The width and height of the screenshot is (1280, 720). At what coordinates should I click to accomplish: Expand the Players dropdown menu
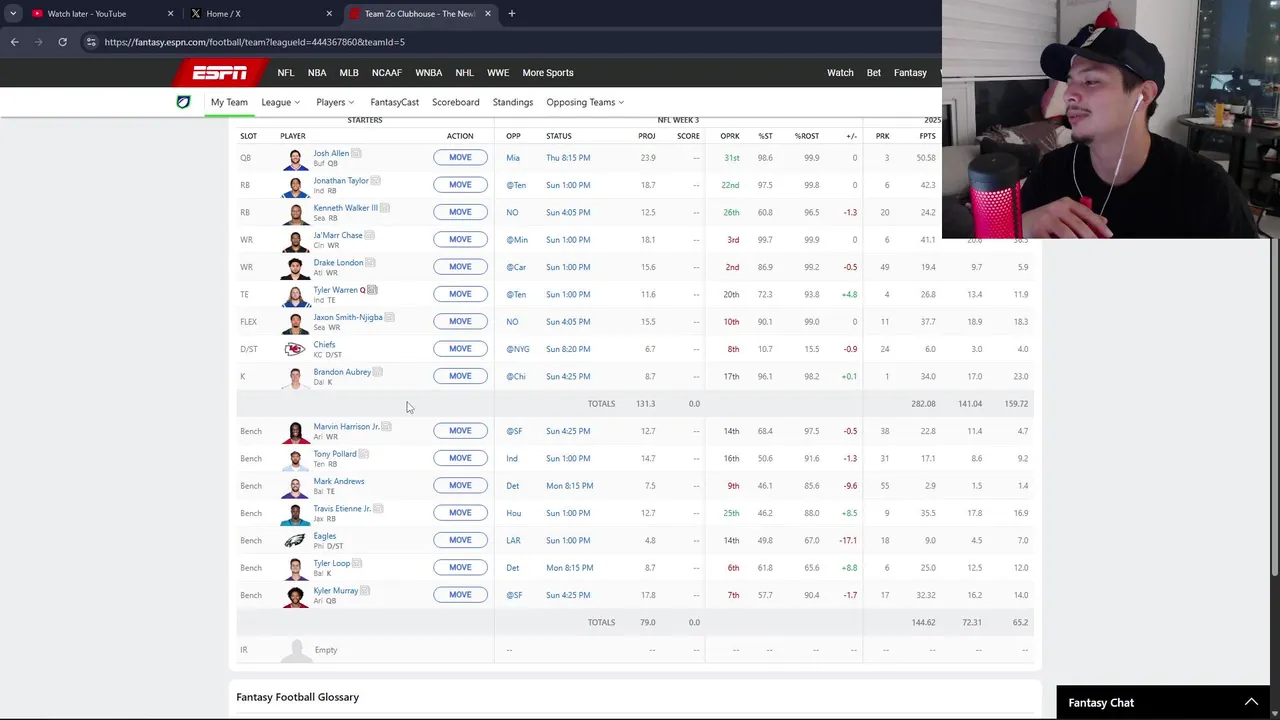(x=335, y=102)
